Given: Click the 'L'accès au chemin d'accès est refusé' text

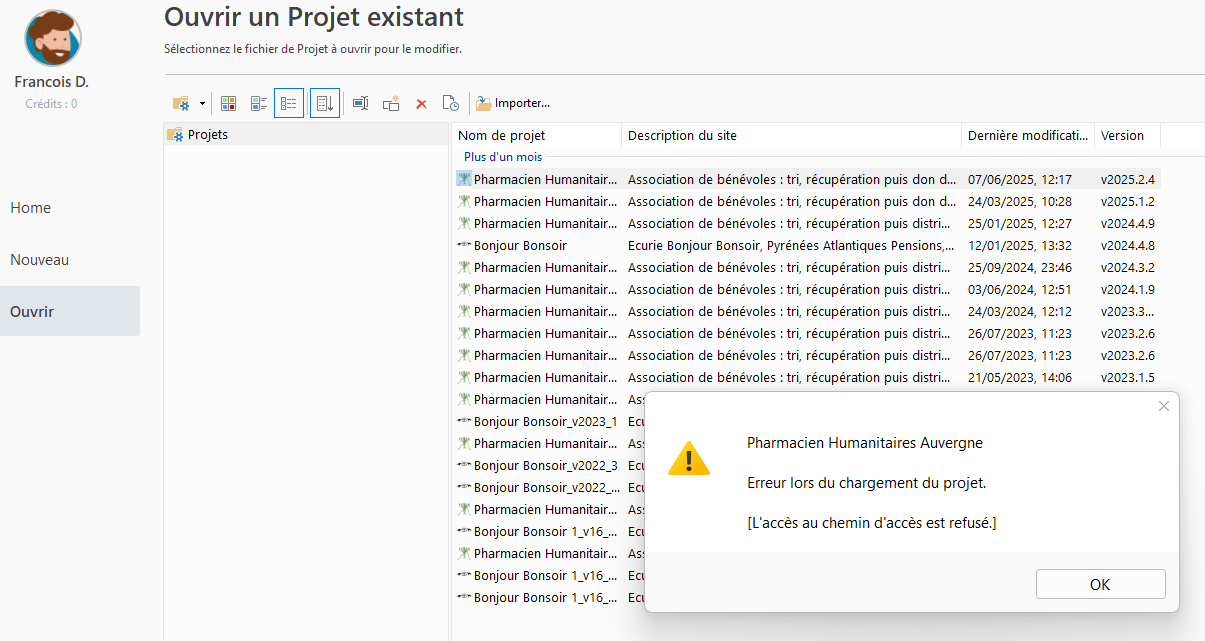Looking at the screenshot, I should click(872, 523).
